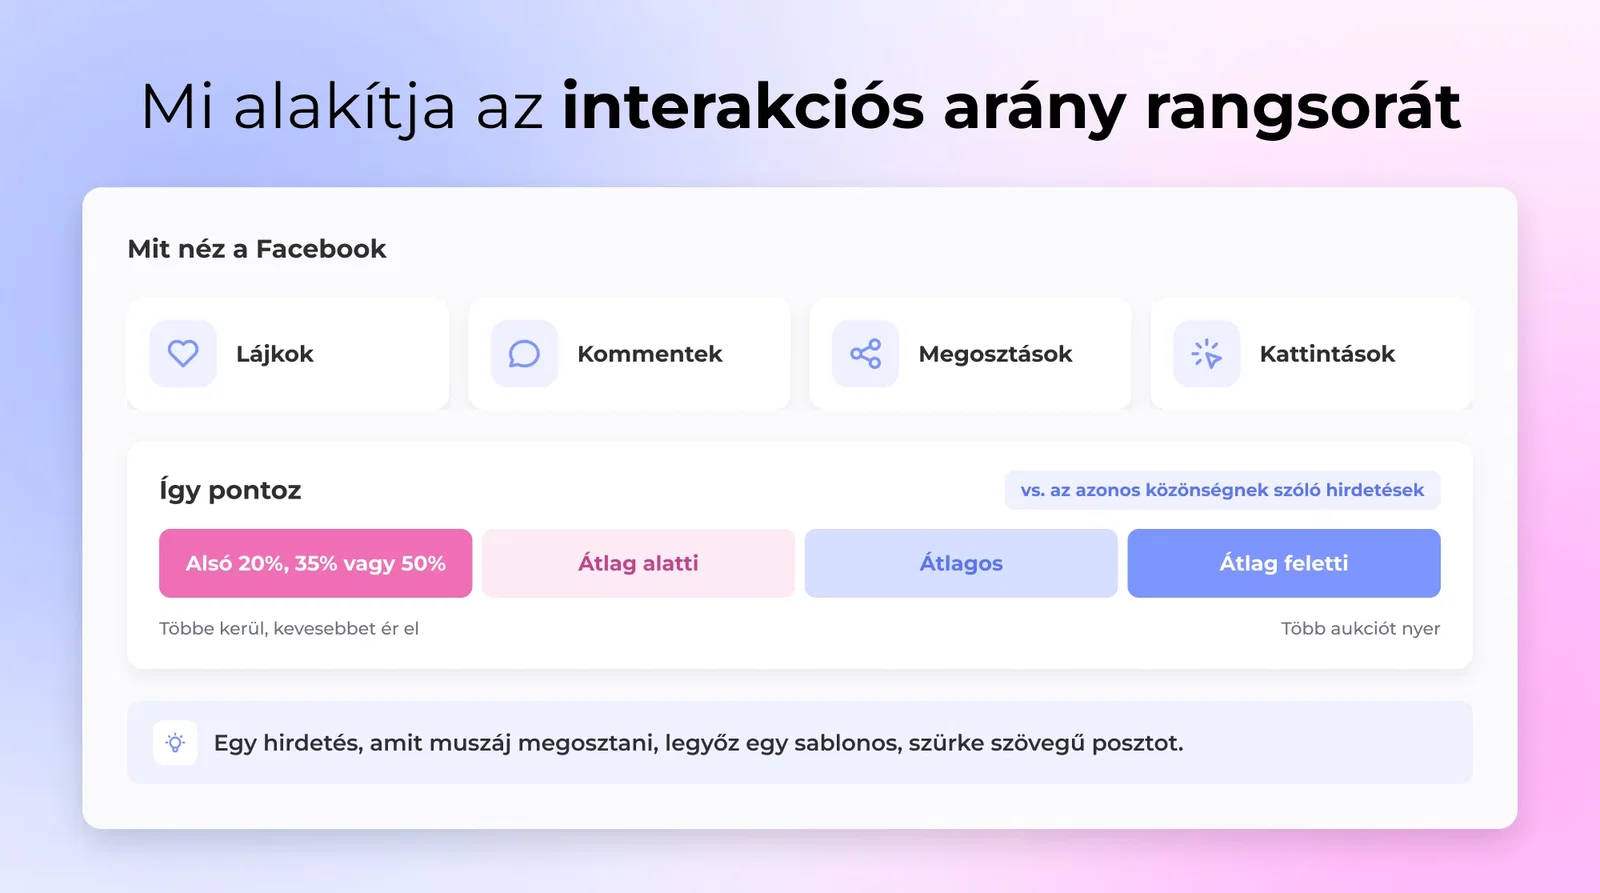
Task: Select the Kattintások card label
Action: pos(1327,354)
